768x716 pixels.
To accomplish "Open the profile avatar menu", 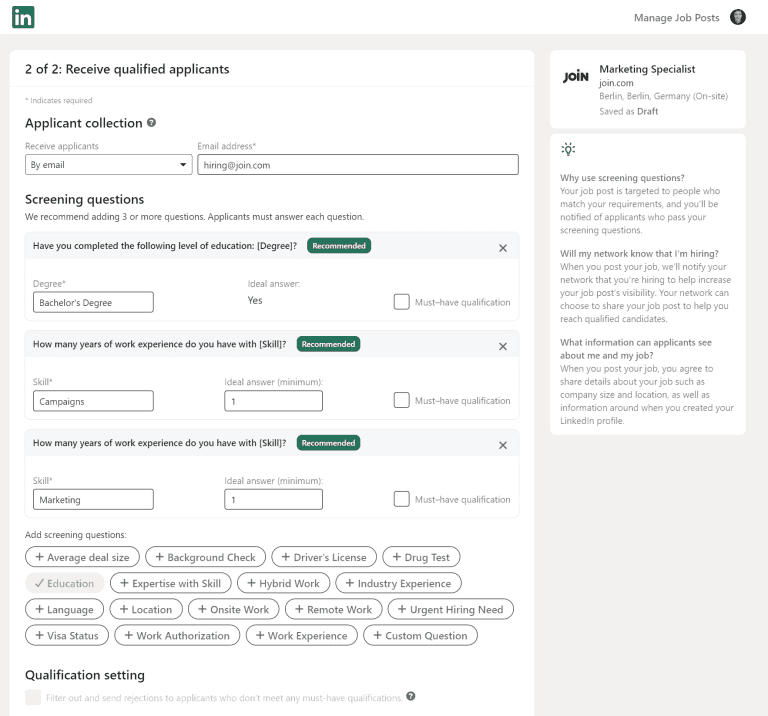I will pos(738,17).
